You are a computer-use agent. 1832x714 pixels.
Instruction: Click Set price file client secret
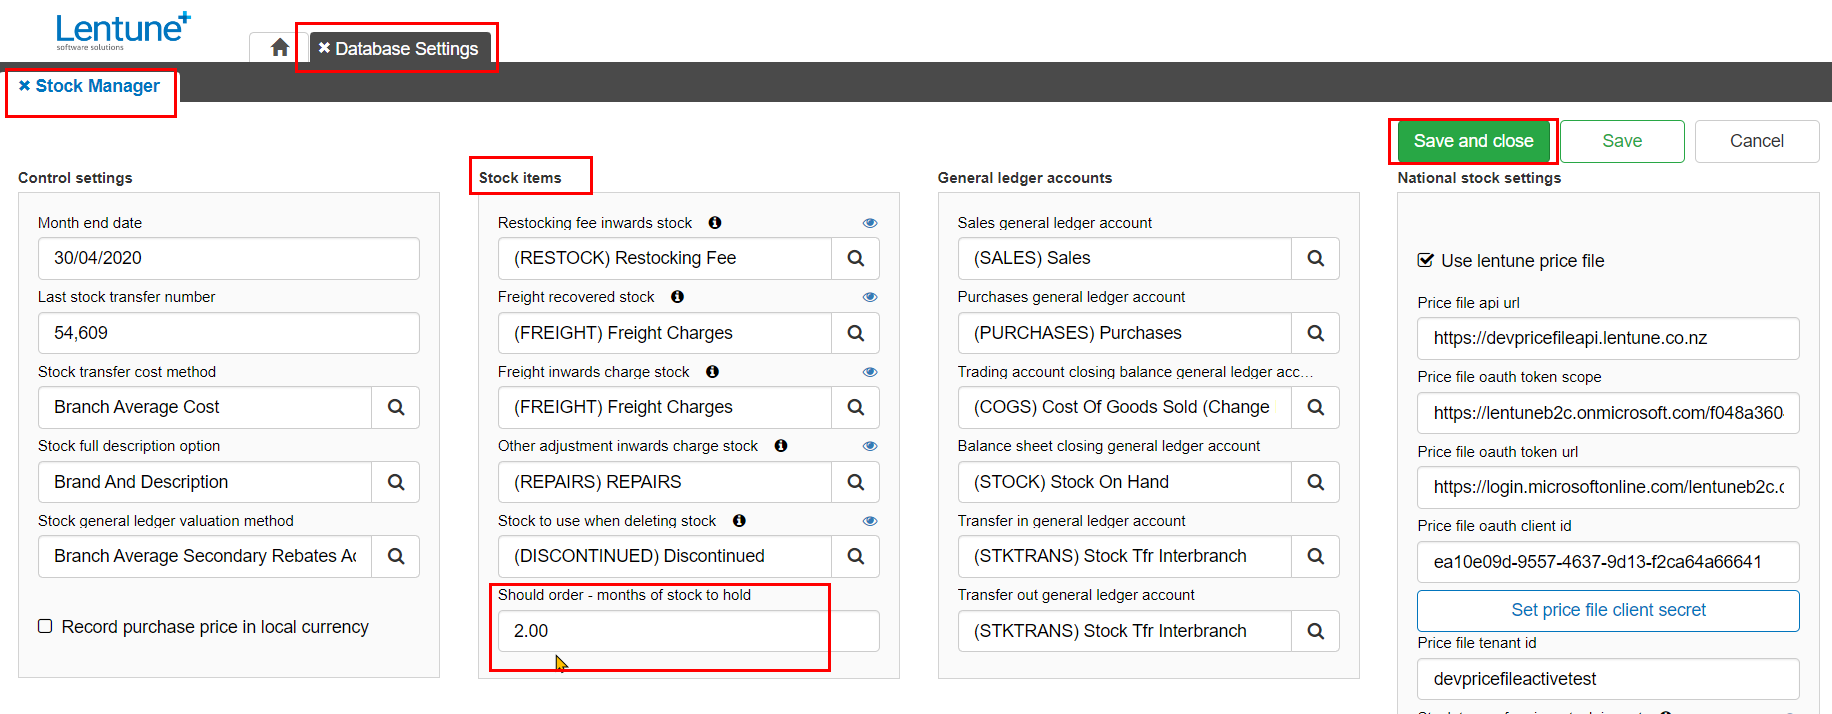click(1608, 610)
